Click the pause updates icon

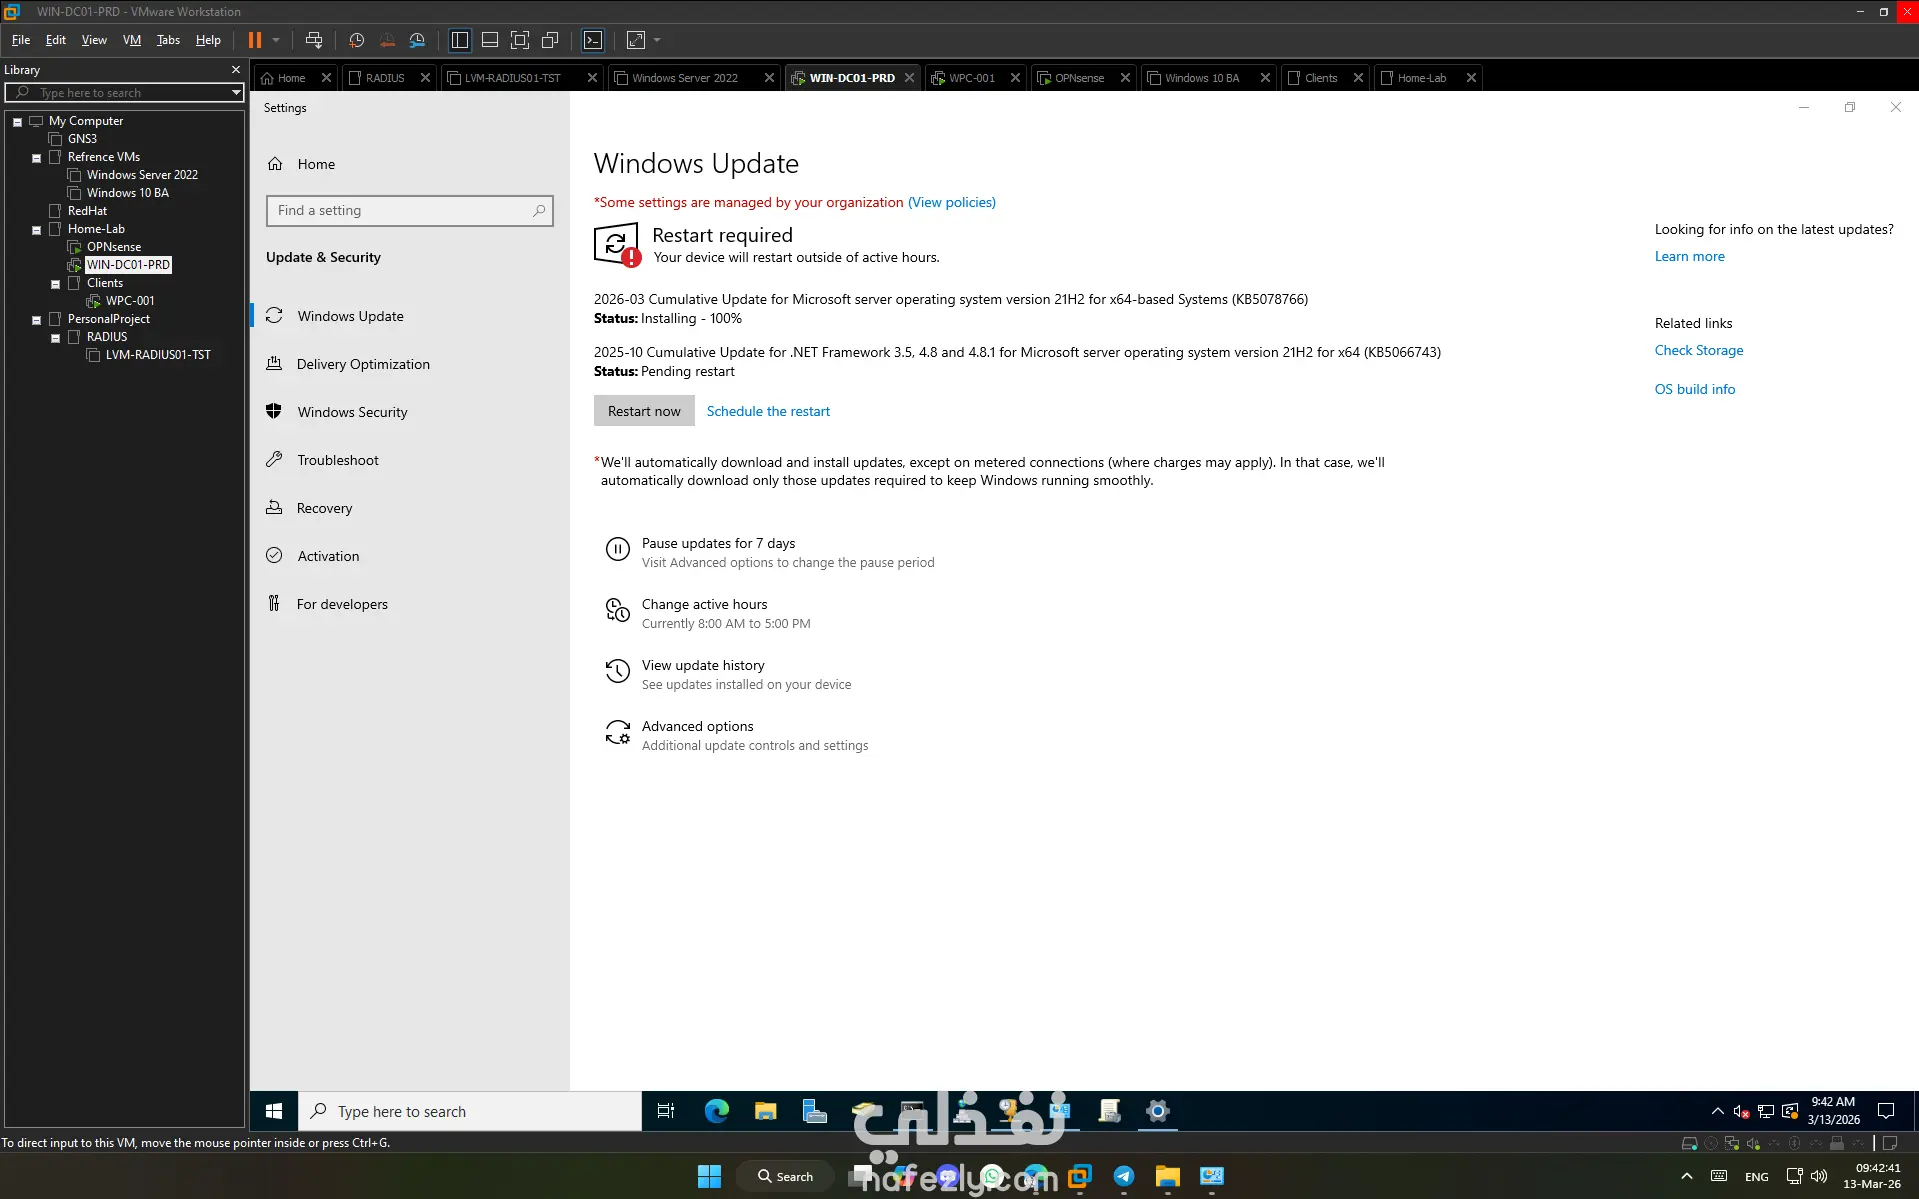click(618, 549)
